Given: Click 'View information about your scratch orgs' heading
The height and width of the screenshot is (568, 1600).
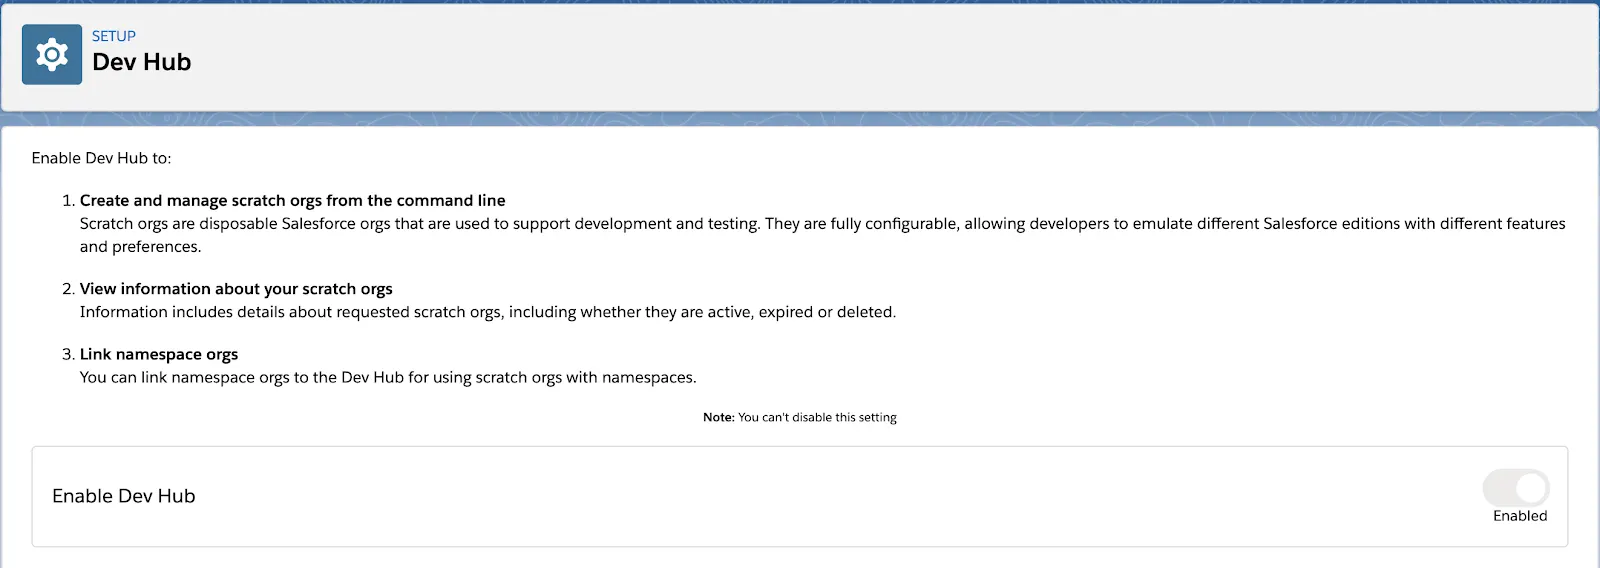Looking at the screenshot, I should [x=236, y=289].
